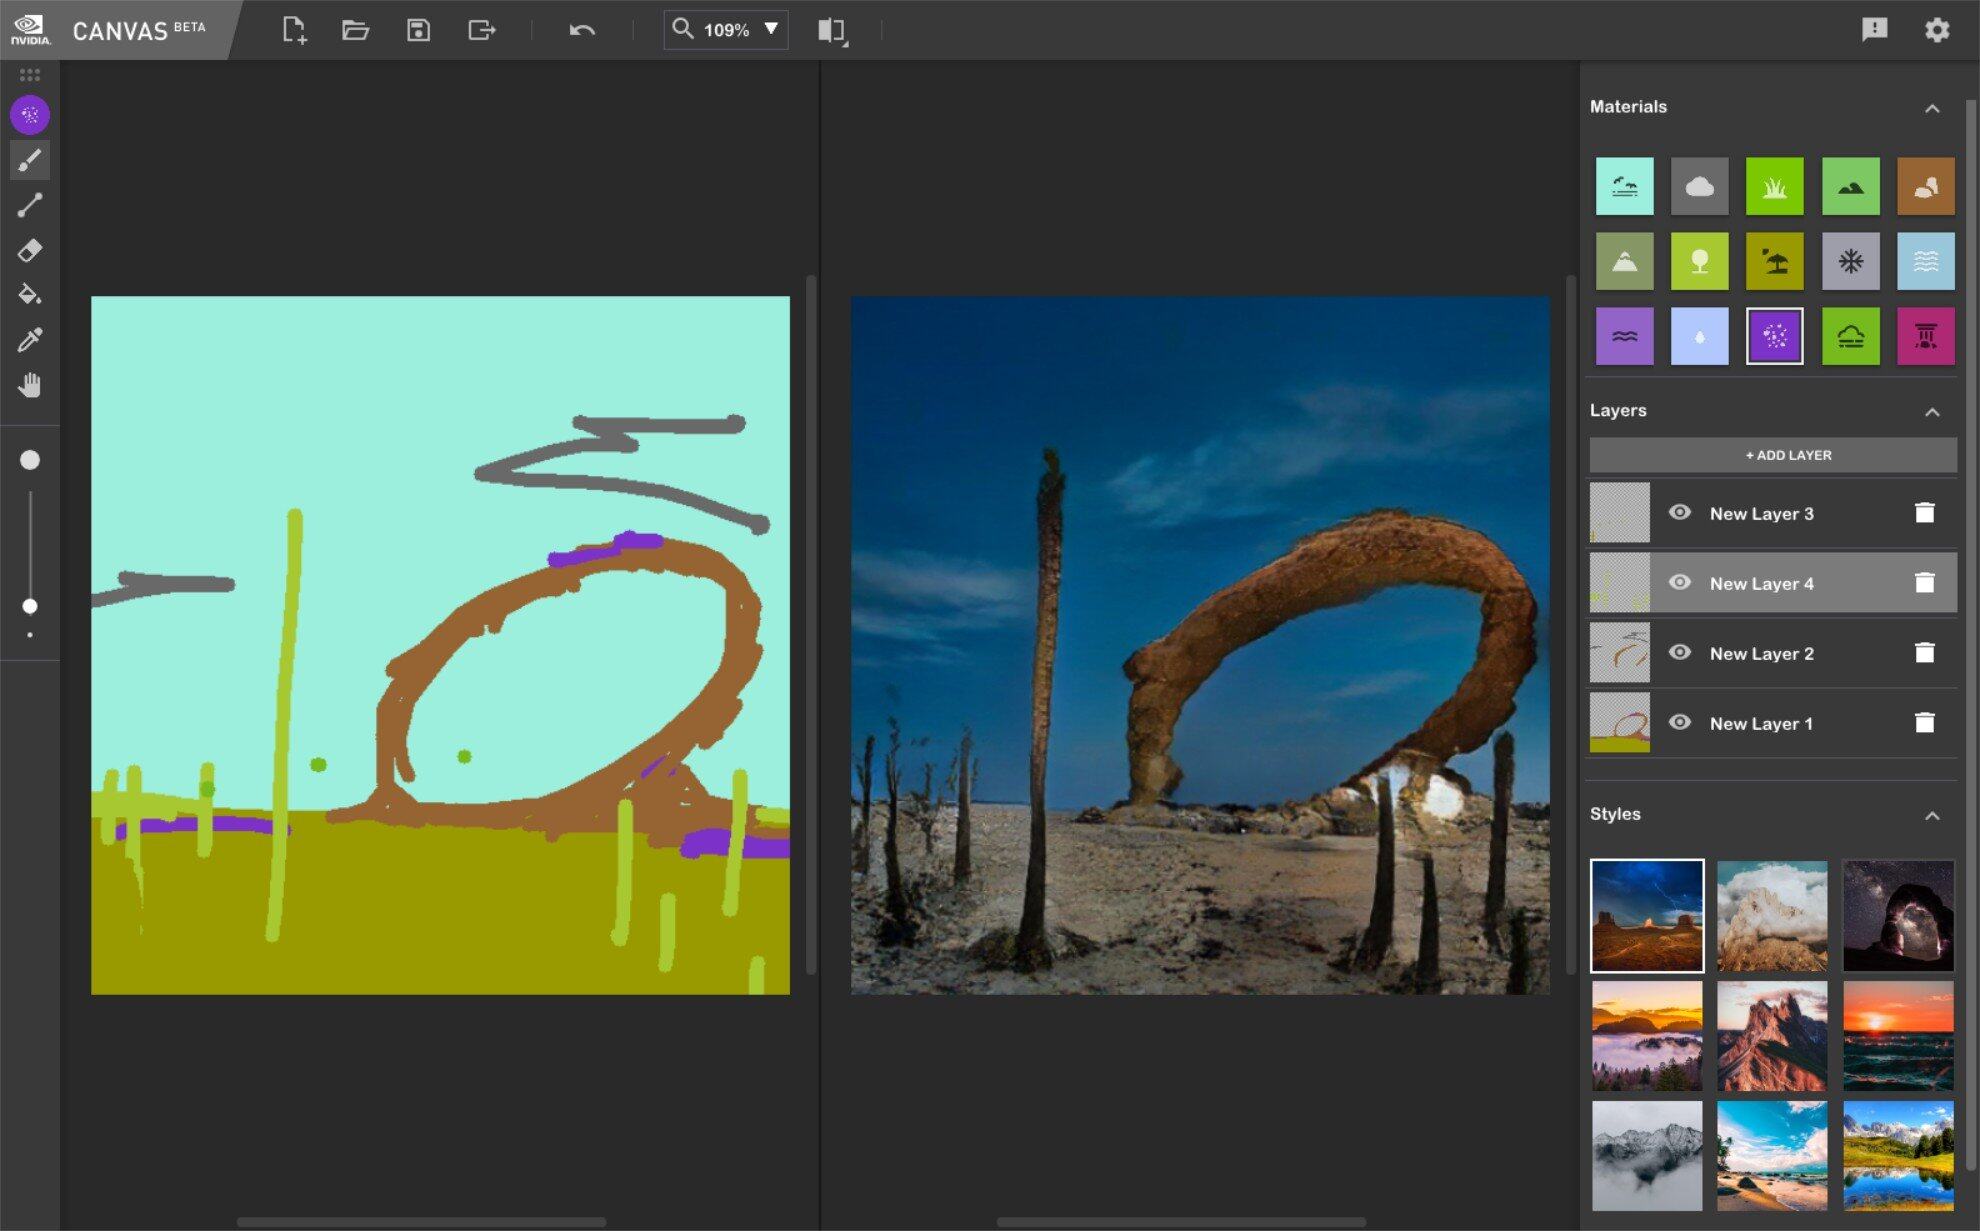
Task: Select the Eyedropper tool
Action: pyautogui.click(x=30, y=340)
